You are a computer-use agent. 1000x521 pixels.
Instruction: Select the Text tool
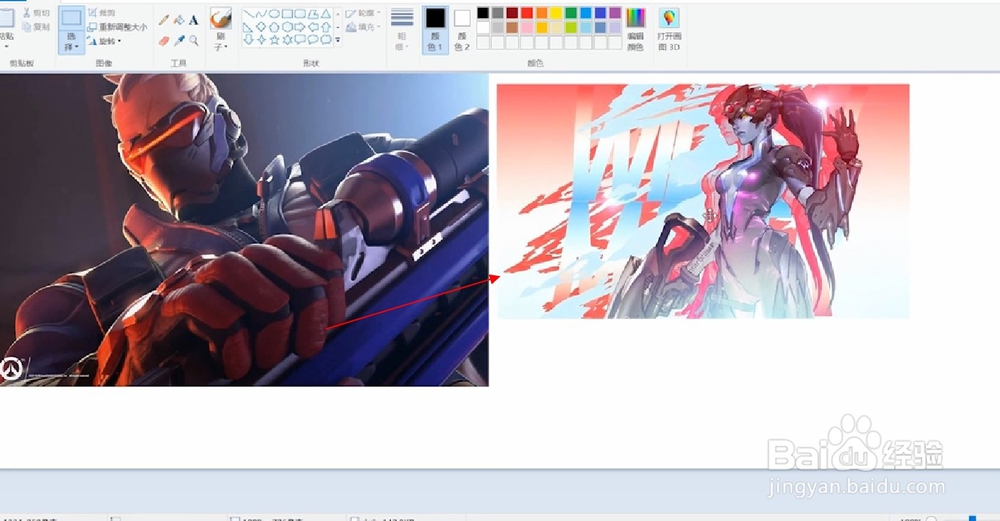pos(193,20)
